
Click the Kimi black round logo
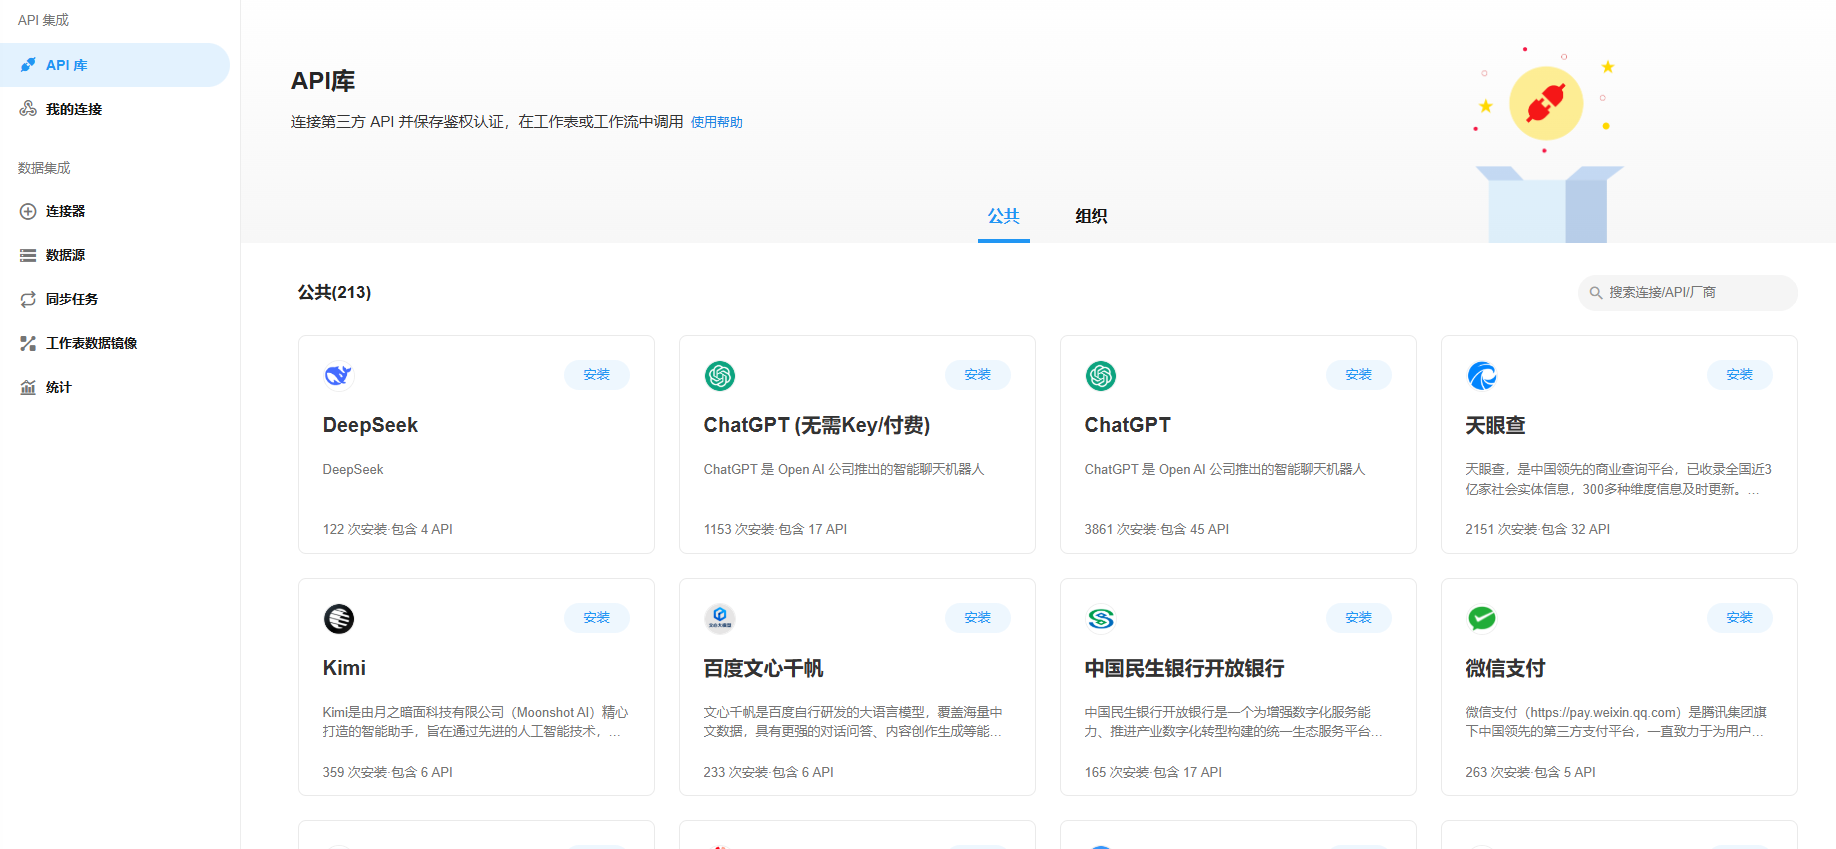(x=338, y=619)
